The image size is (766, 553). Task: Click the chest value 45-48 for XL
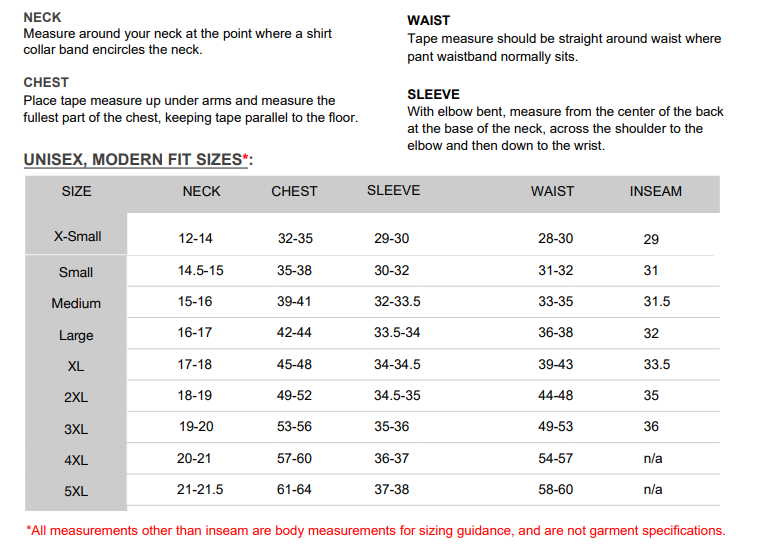(x=294, y=365)
